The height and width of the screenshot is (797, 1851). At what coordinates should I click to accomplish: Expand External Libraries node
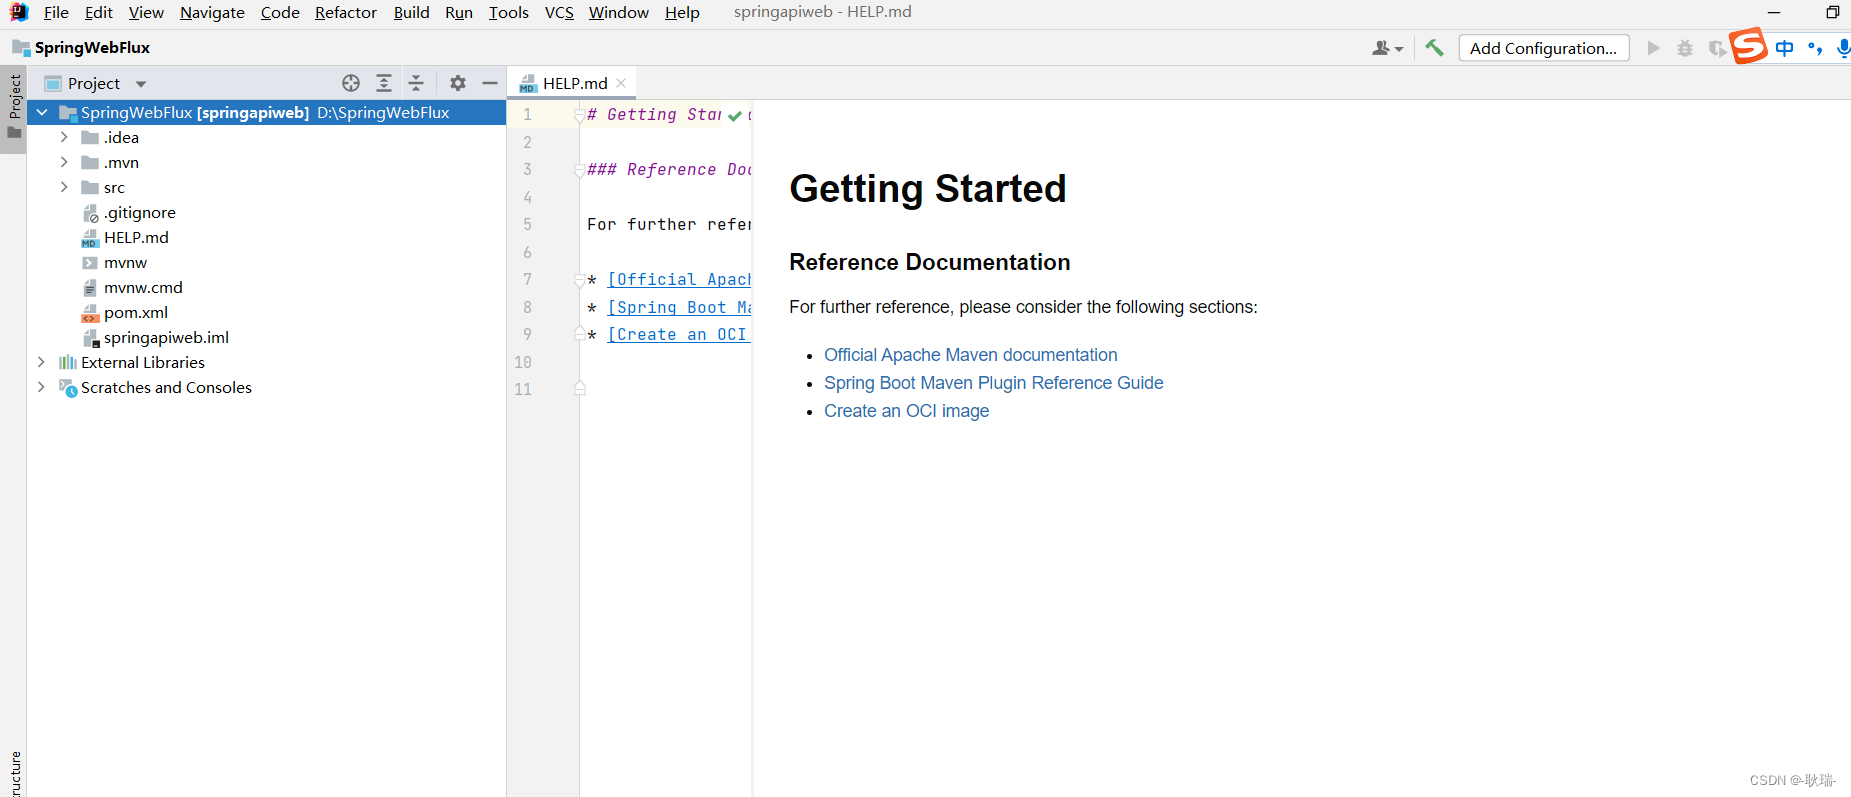tap(41, 362)
